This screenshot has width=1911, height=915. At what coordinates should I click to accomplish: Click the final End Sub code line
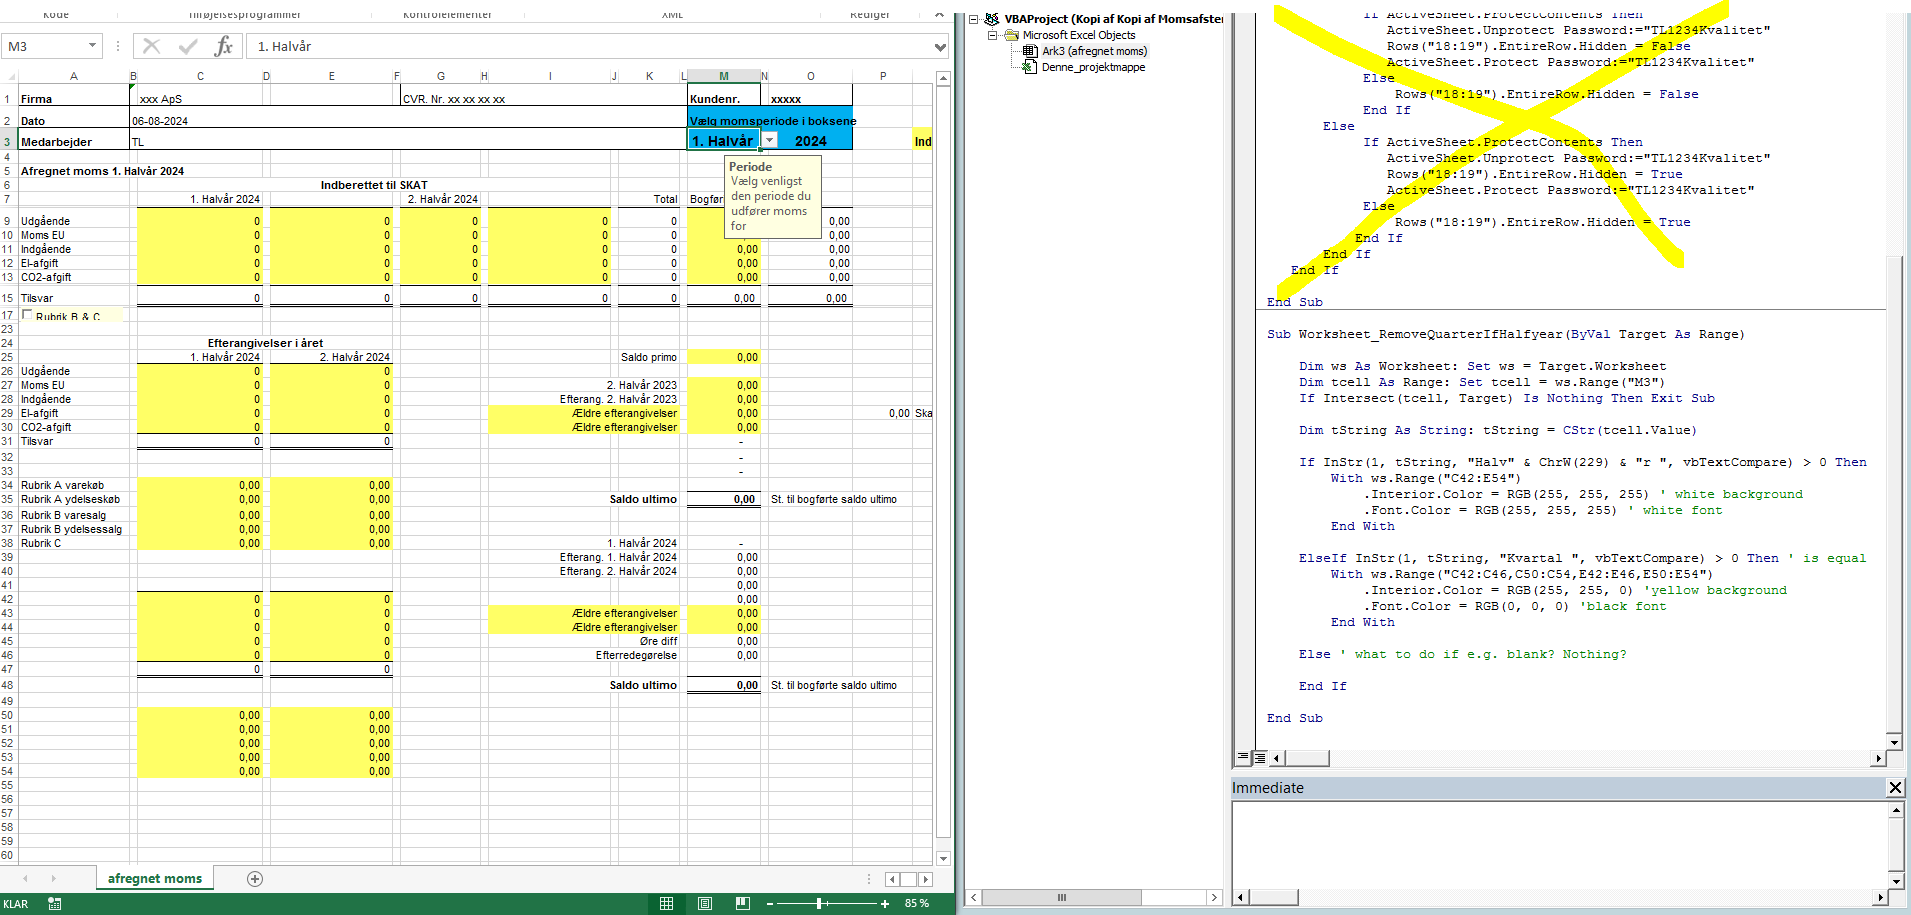1294,718
